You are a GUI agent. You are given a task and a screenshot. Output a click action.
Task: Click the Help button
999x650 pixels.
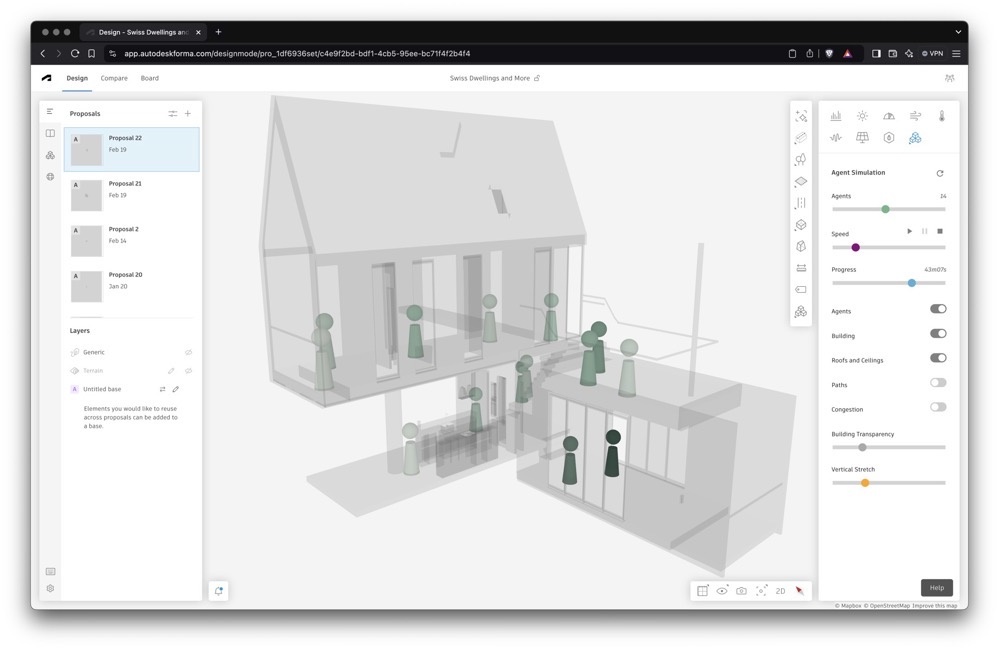tap(936, 588)
